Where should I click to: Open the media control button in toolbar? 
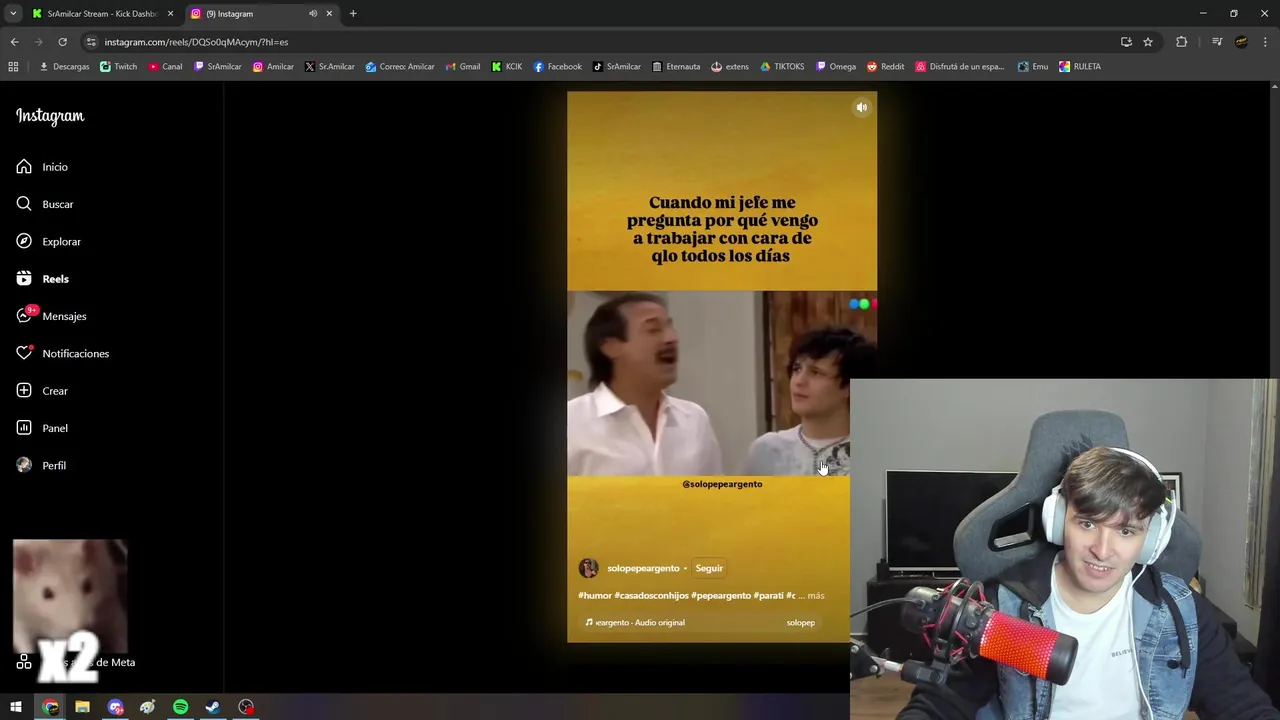click(1217, 42)
